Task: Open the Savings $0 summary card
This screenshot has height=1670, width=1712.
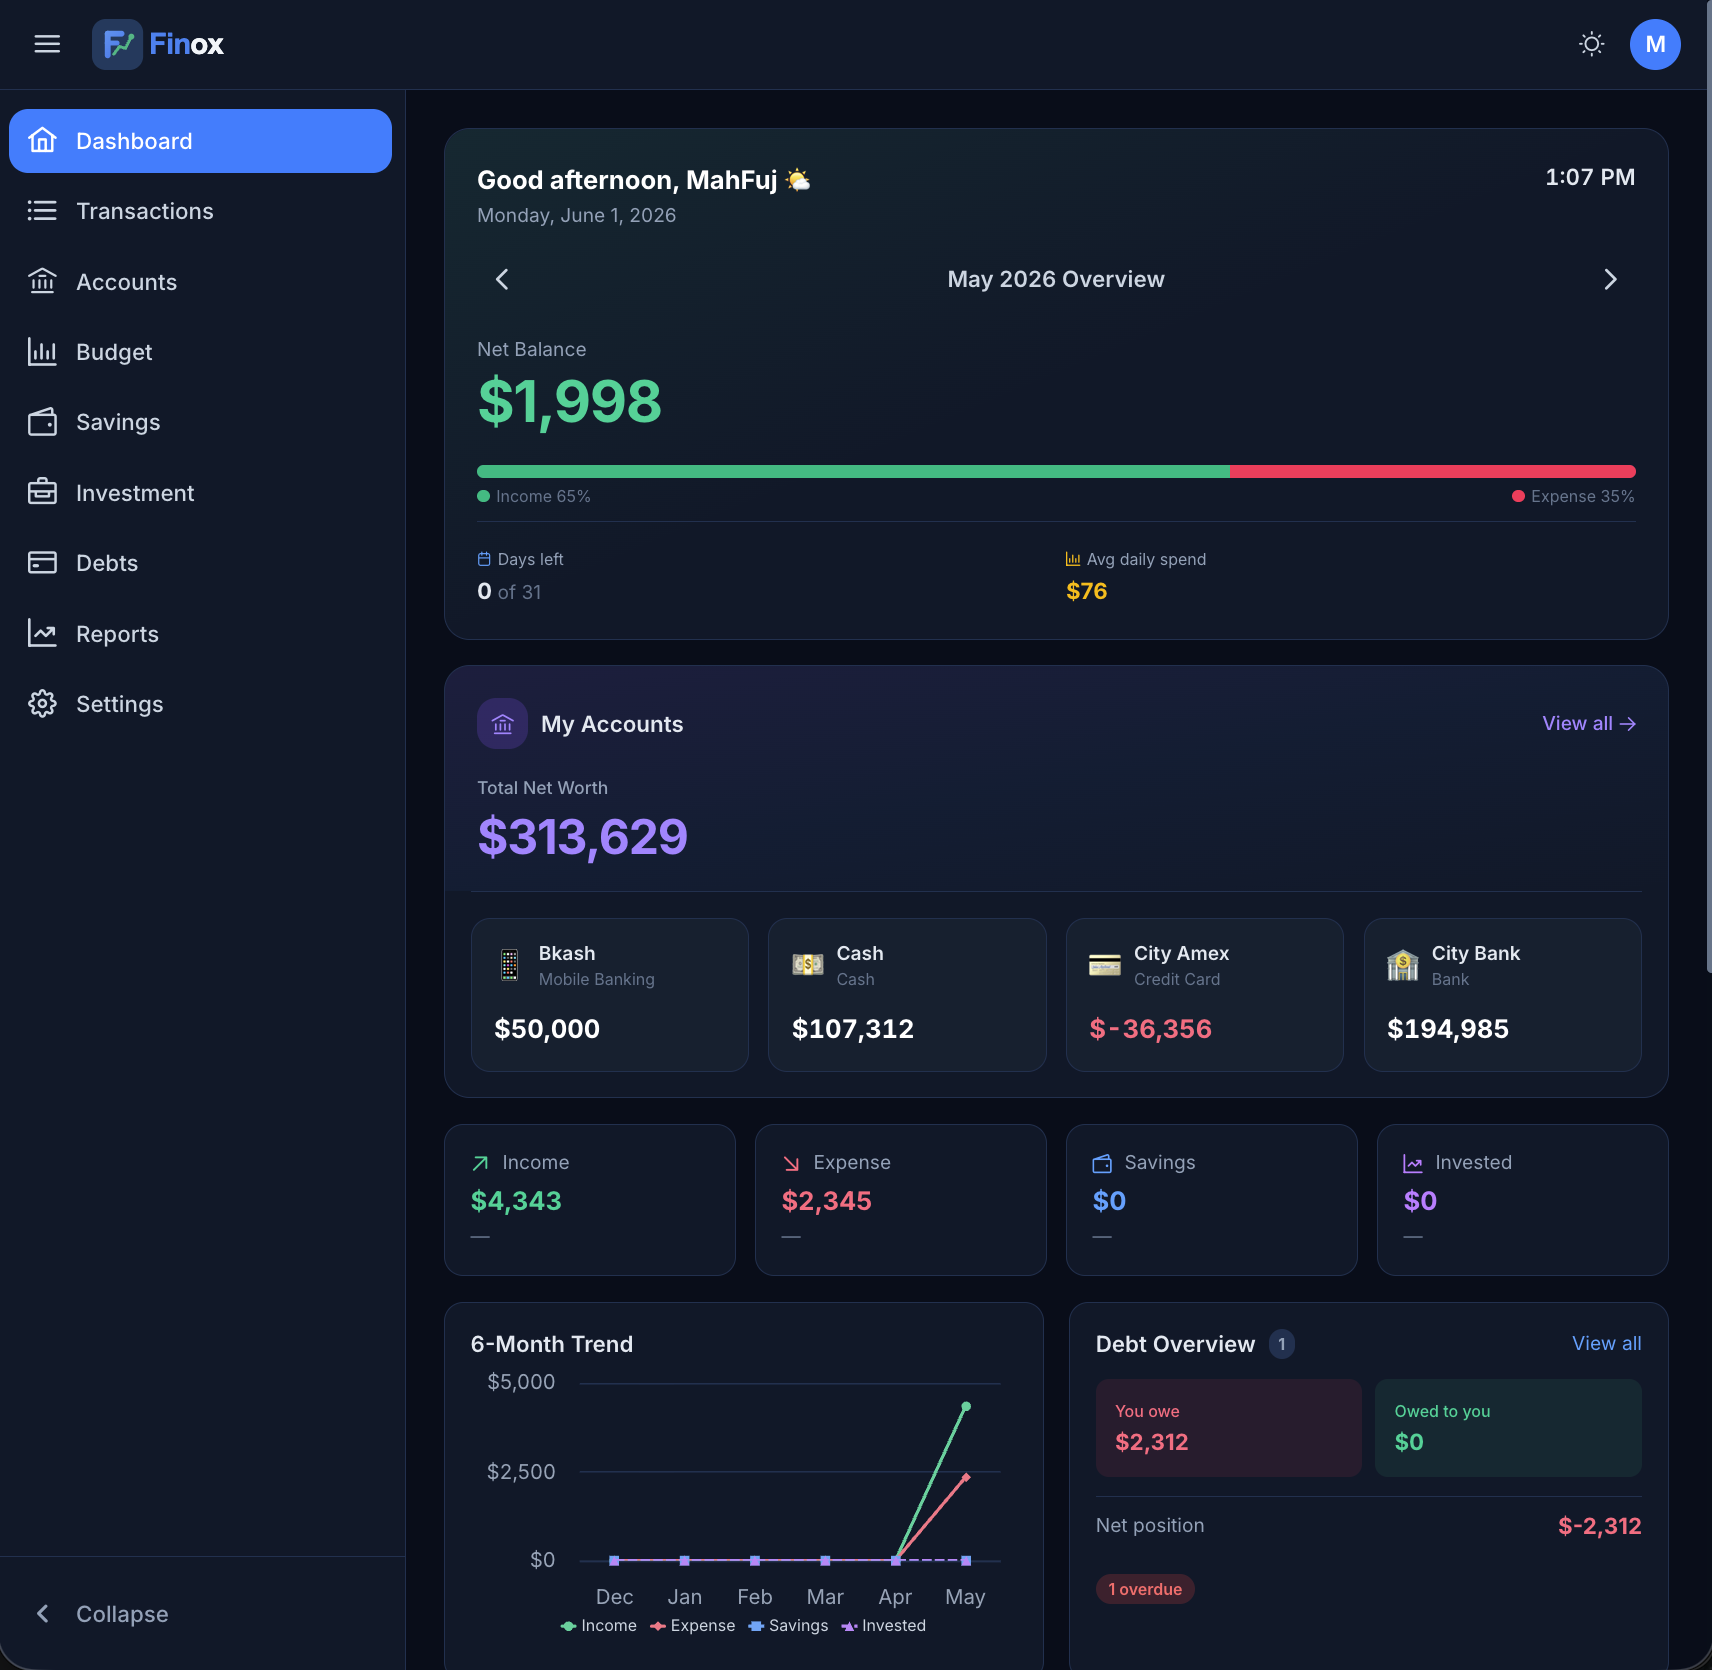Action: 1212,1200
